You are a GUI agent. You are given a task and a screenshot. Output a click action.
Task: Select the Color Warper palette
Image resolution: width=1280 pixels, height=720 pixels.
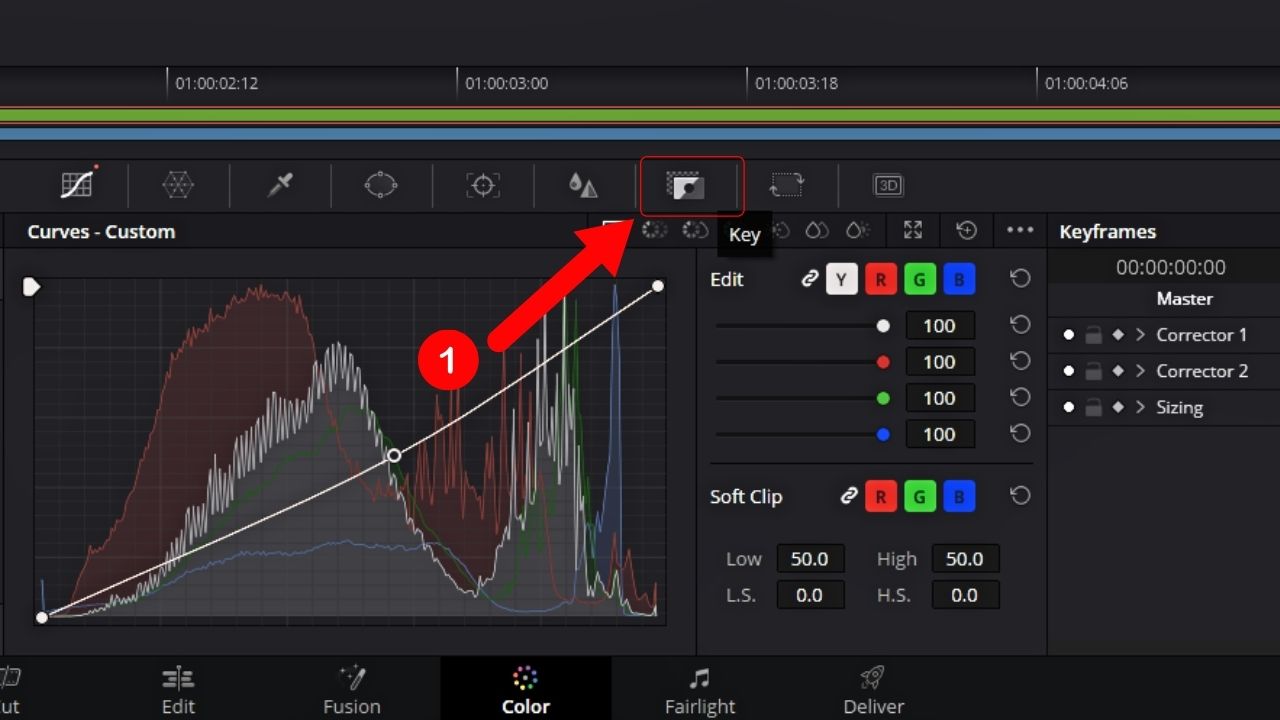pos(178,185)
